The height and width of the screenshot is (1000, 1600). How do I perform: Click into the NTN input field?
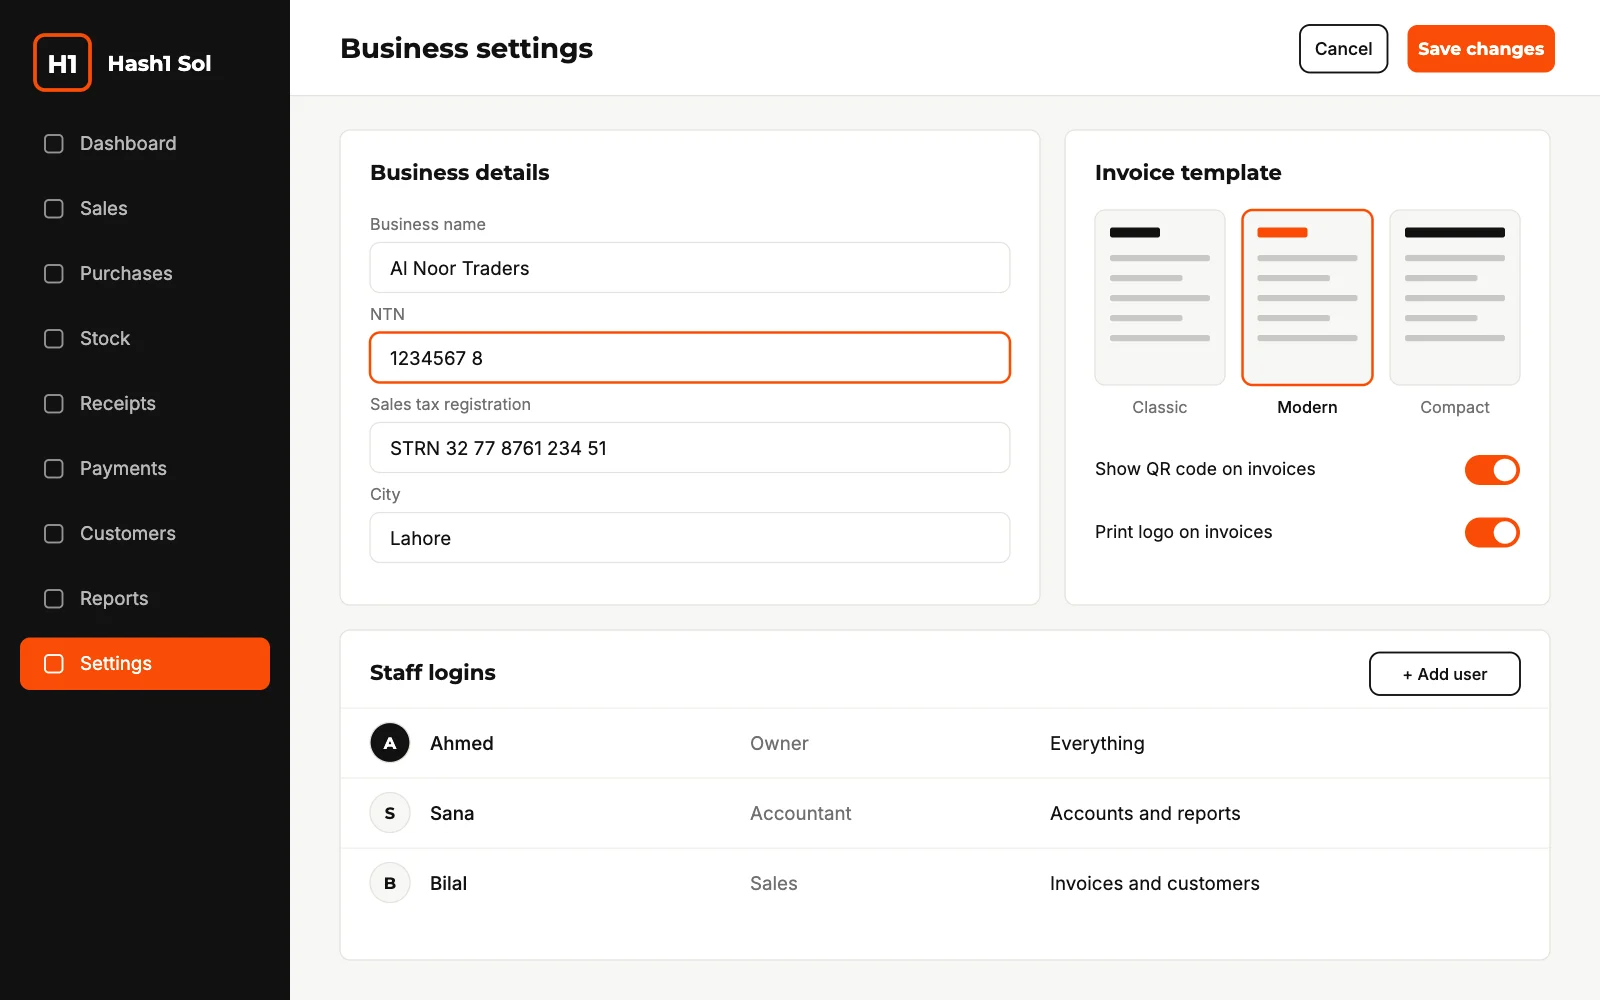[690, 358]
